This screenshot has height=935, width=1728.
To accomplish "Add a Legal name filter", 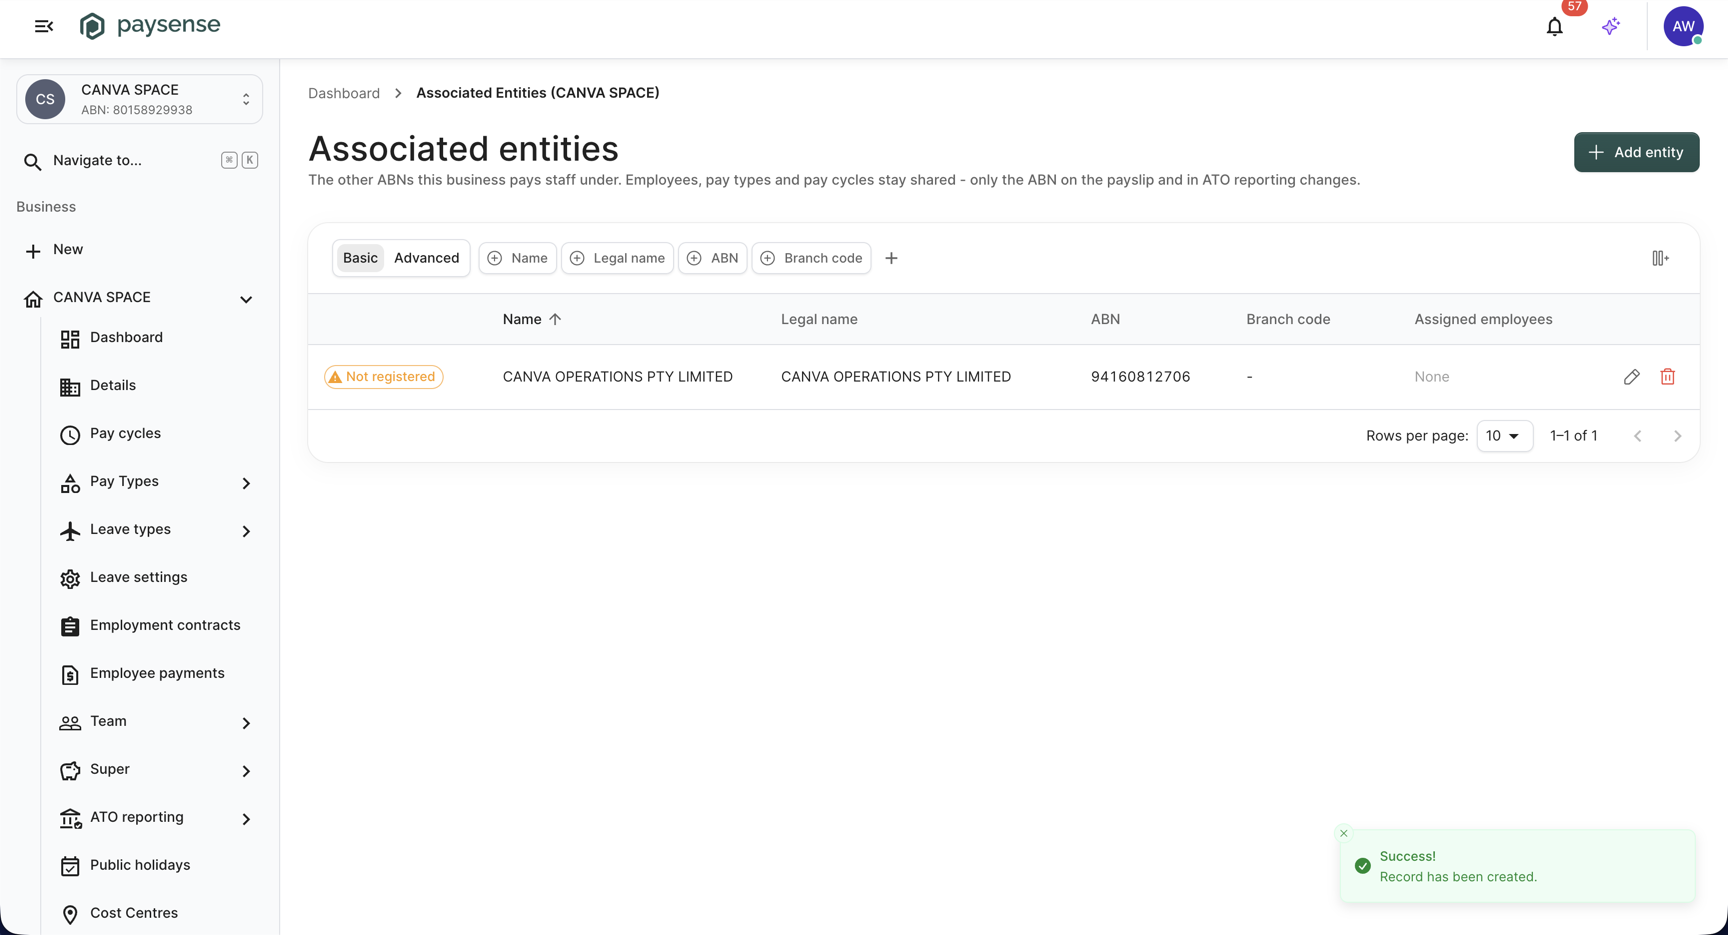I will click(617, 258).
